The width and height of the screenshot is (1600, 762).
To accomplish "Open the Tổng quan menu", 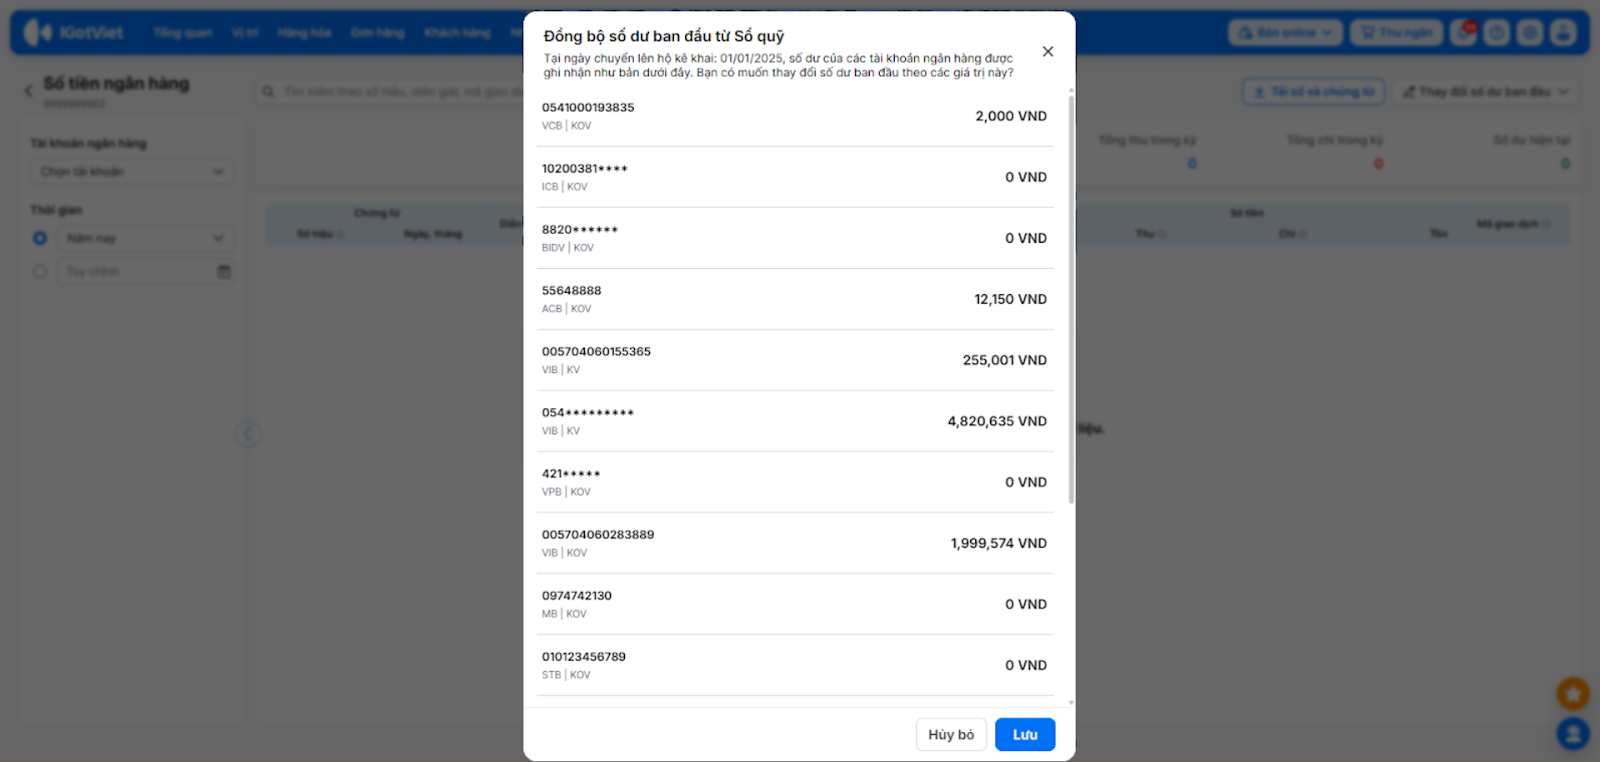I will pos(182,33).
